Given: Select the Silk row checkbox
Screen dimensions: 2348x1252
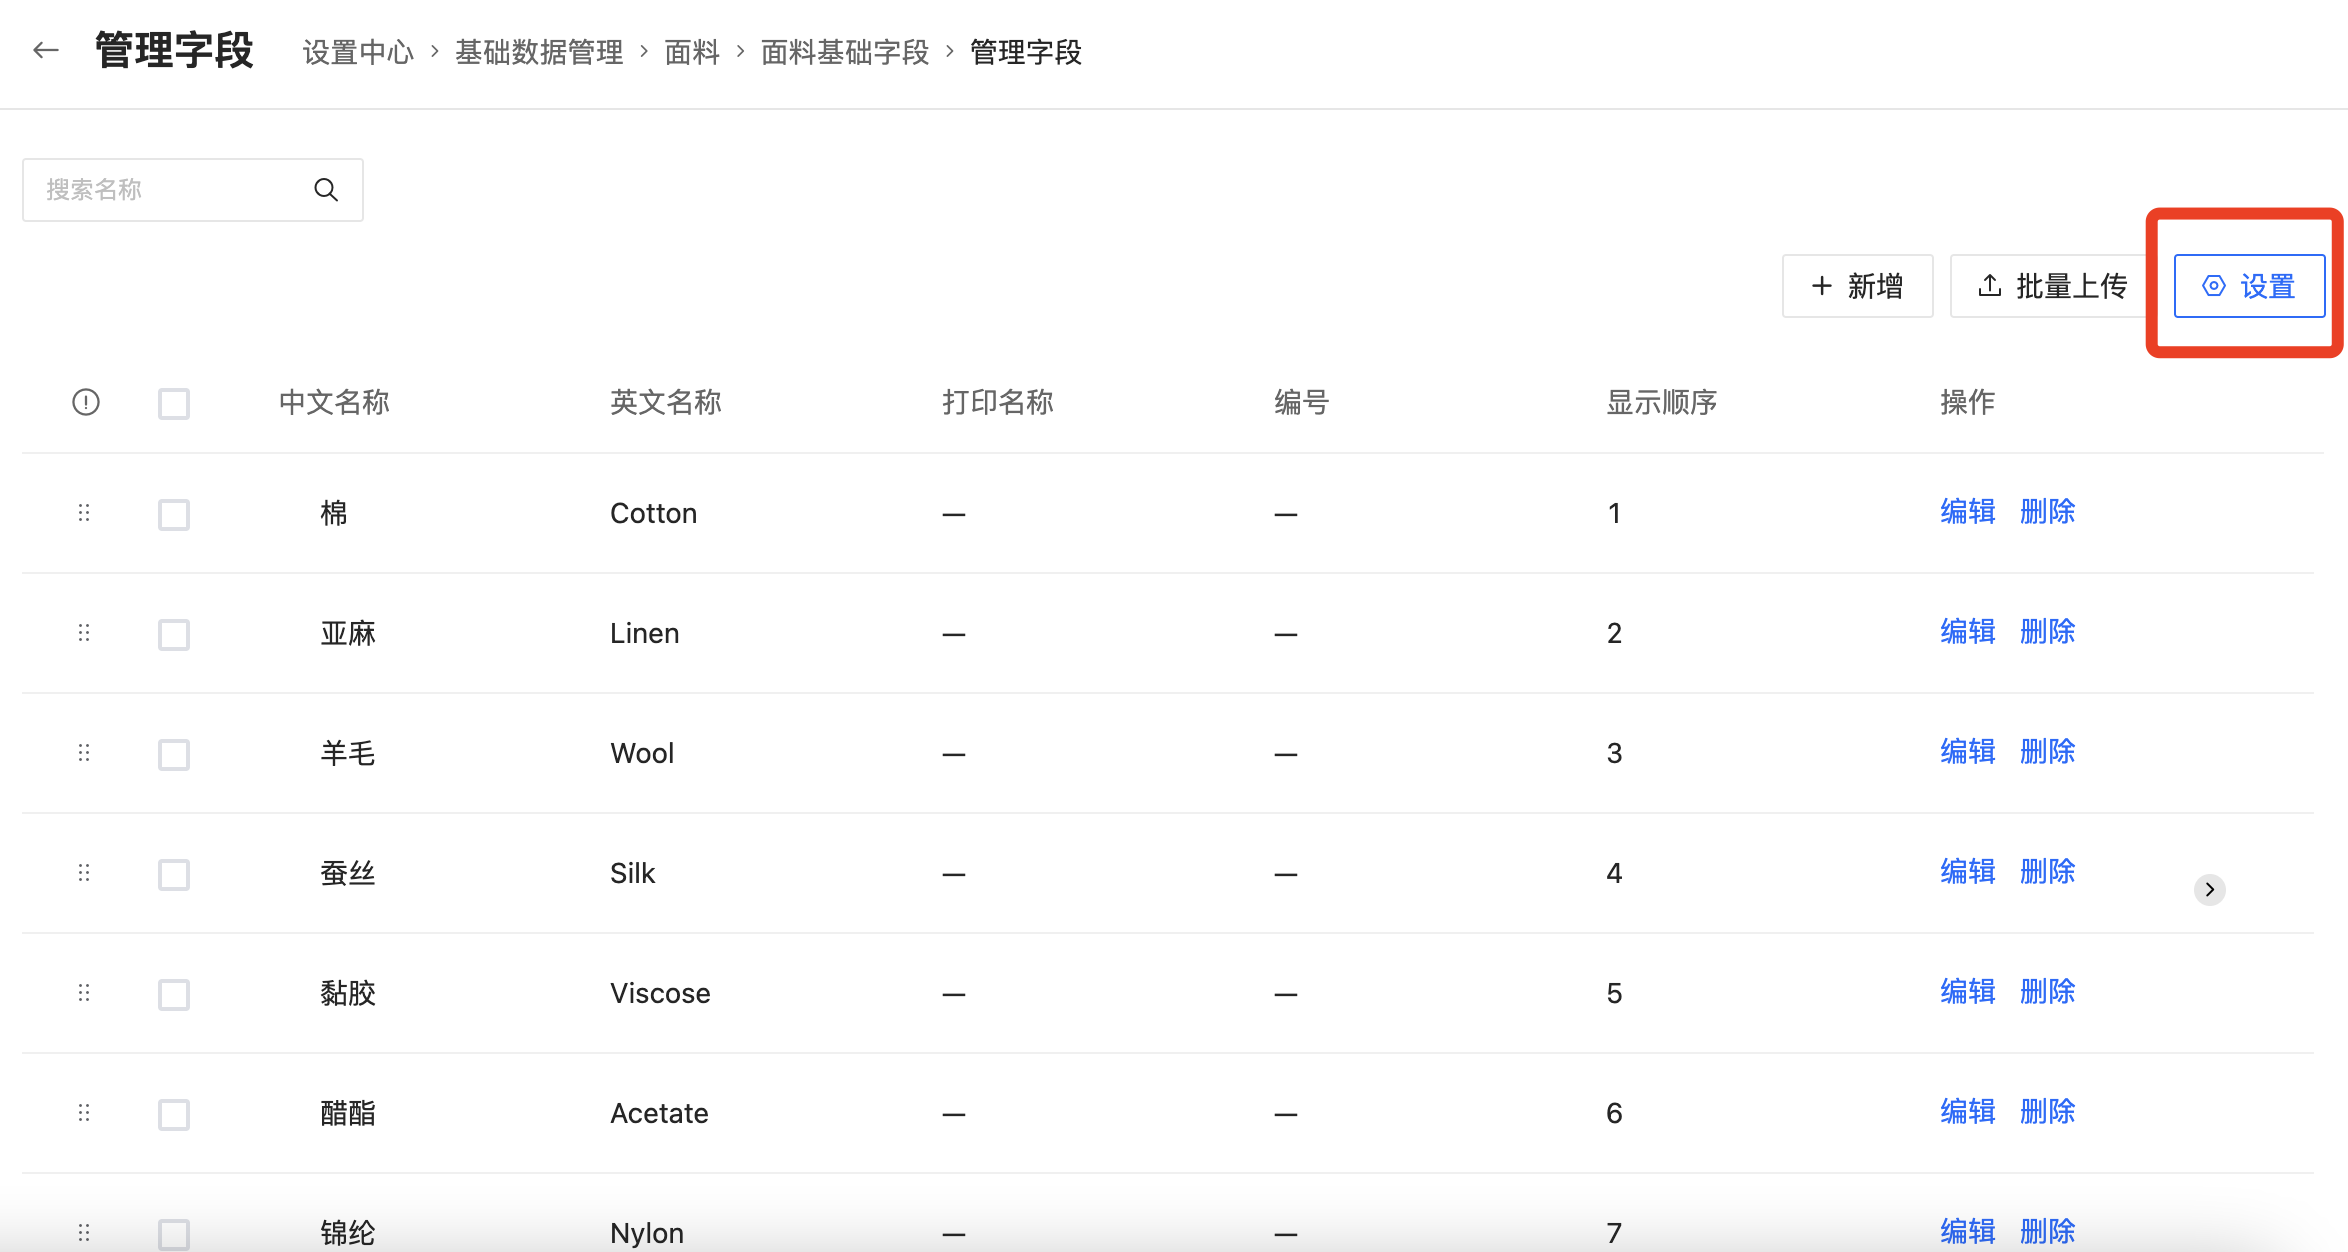Looking at the screenshot, I should (x=174, y=874).
